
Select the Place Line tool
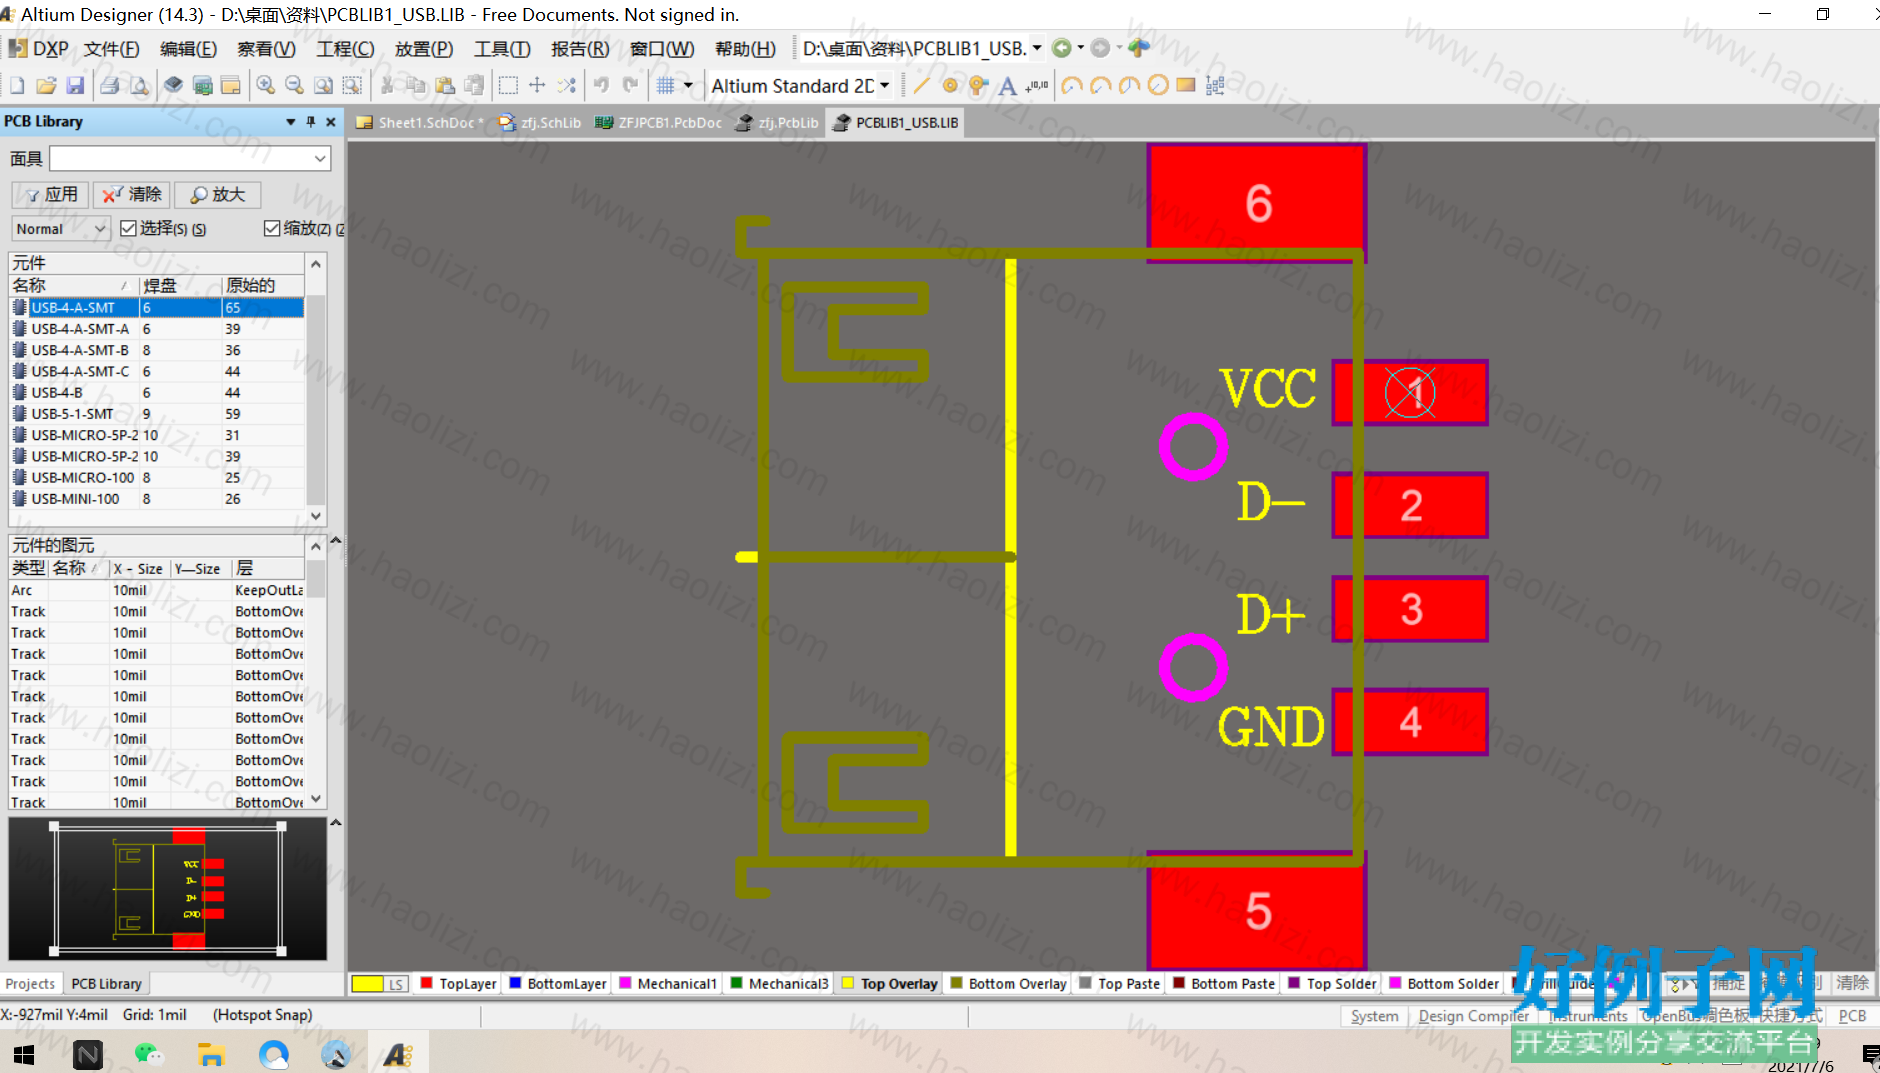921,86
